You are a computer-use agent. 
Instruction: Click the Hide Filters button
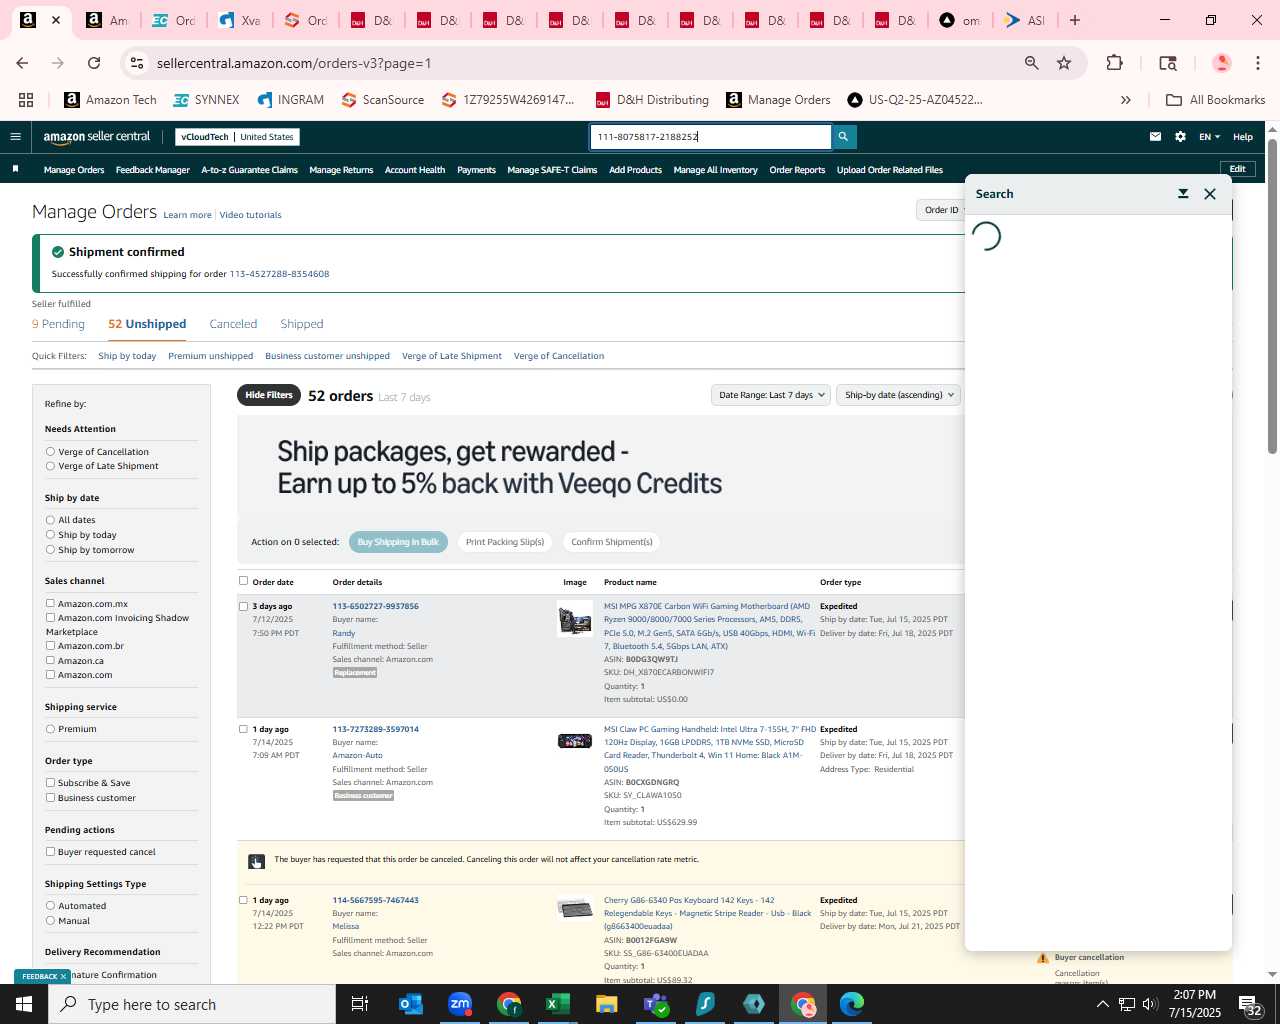269,395
